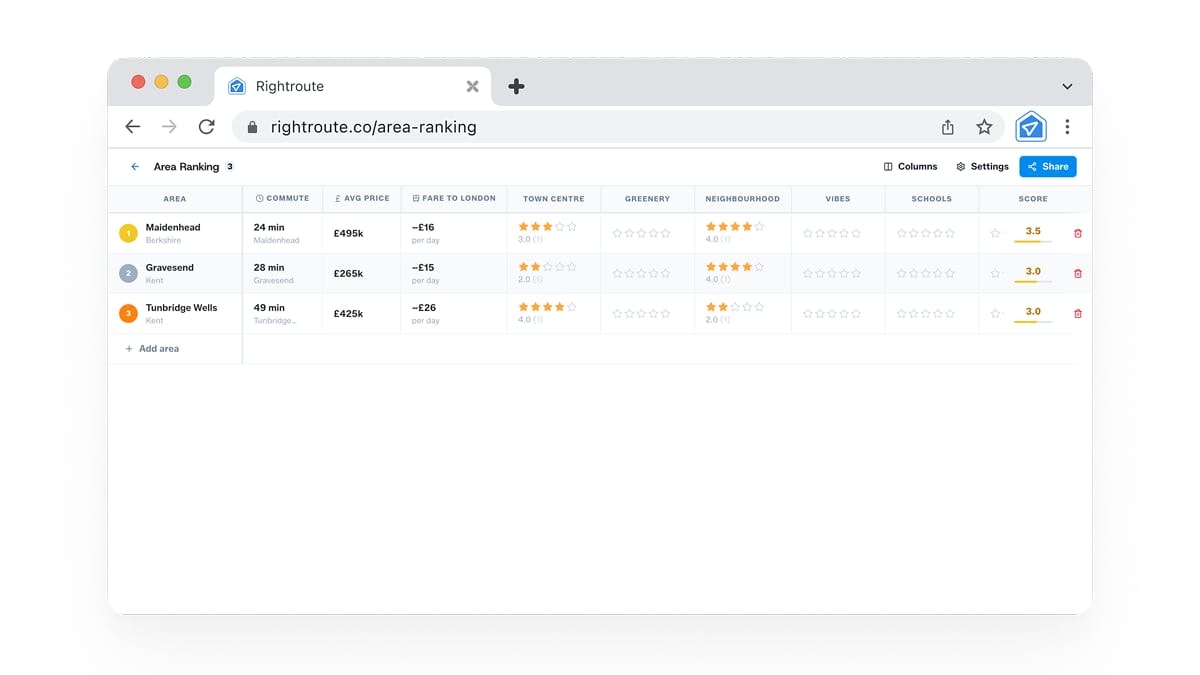The image size is (1200, 675).
Task: Open the Rightroute extension icon
Action: (x=1030, y=127)
